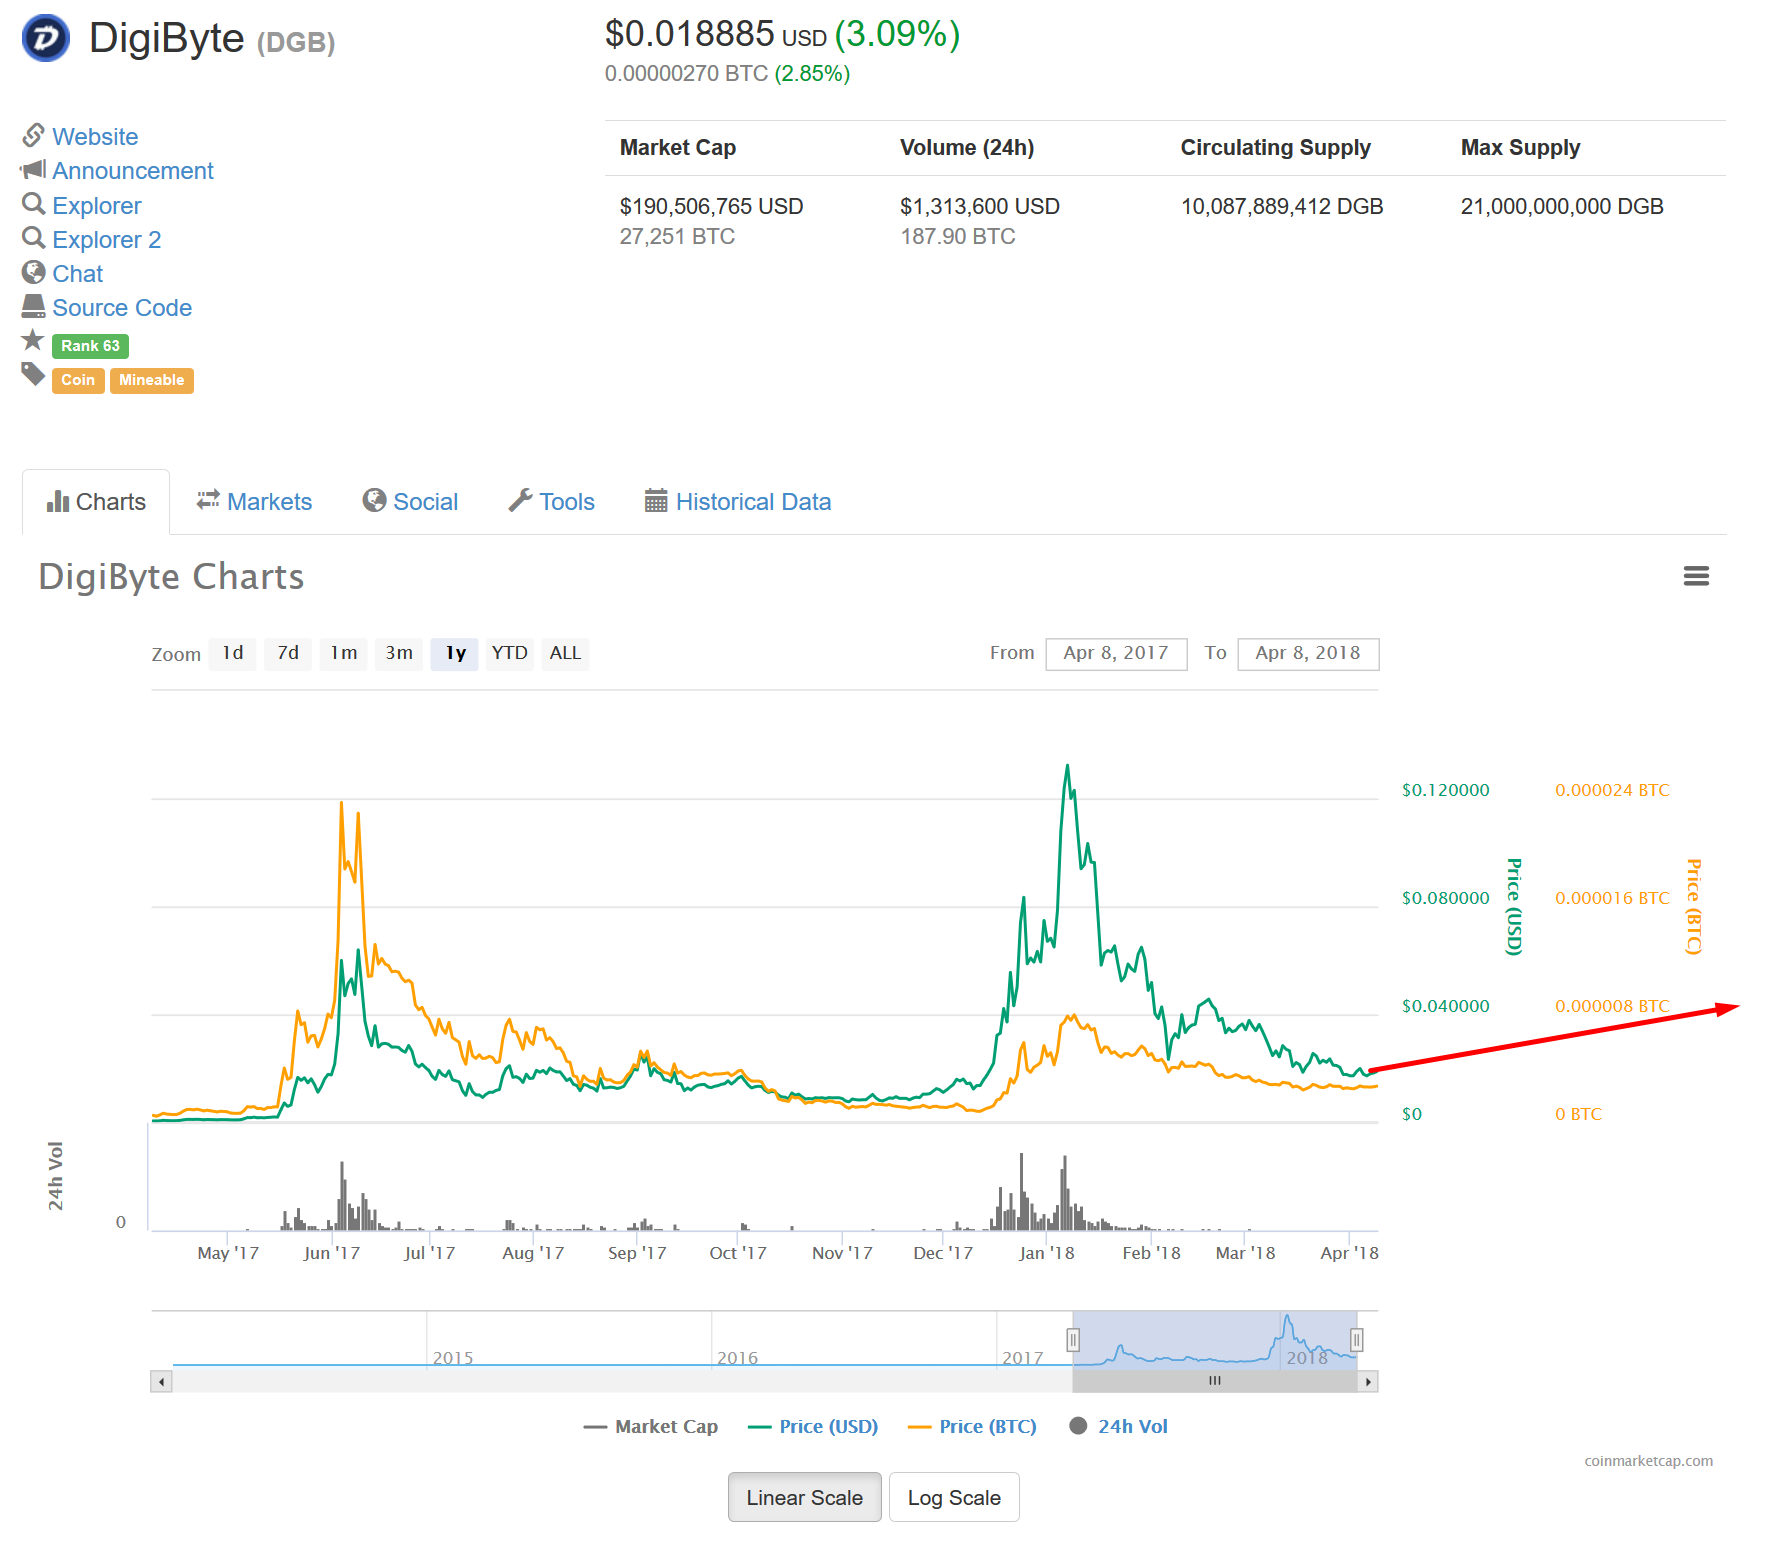Screen dimensions: 1783x1556
Task: Click the magnifier icon beside Explorer 2
Action: pyautogui.click(x=34, y=238)
